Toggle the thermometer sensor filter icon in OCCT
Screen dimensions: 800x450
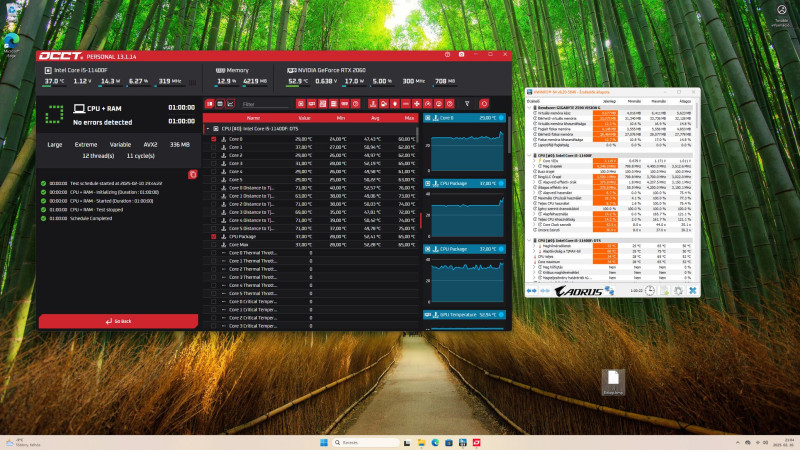[x=373, y=104]
